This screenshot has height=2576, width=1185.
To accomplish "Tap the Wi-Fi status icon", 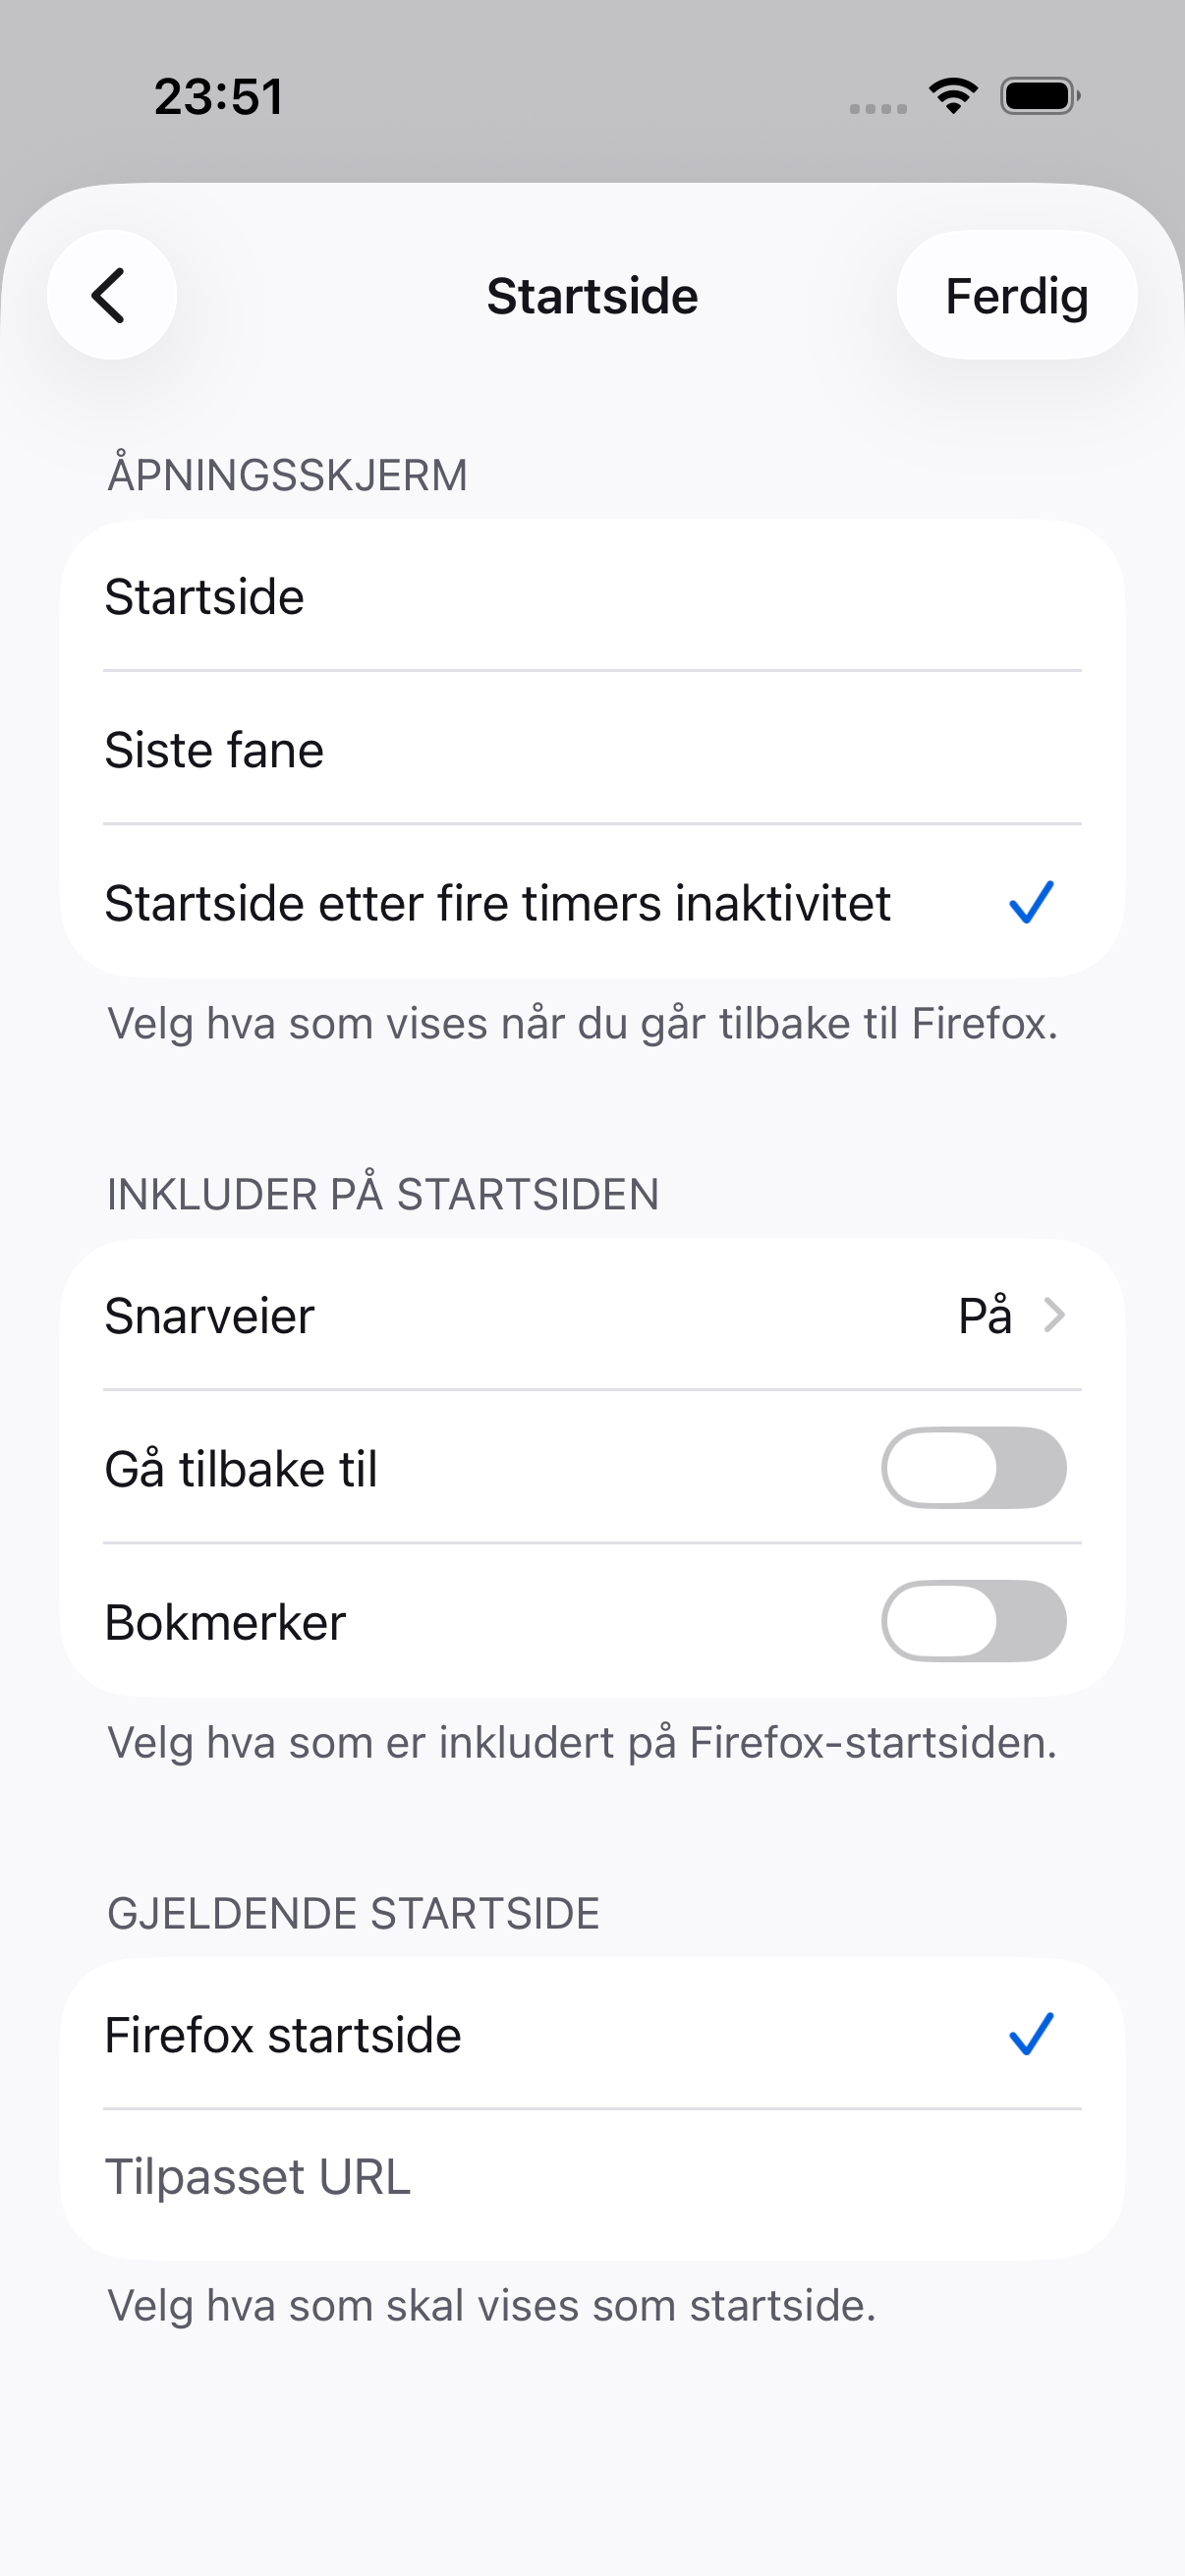I will [953, 96].
